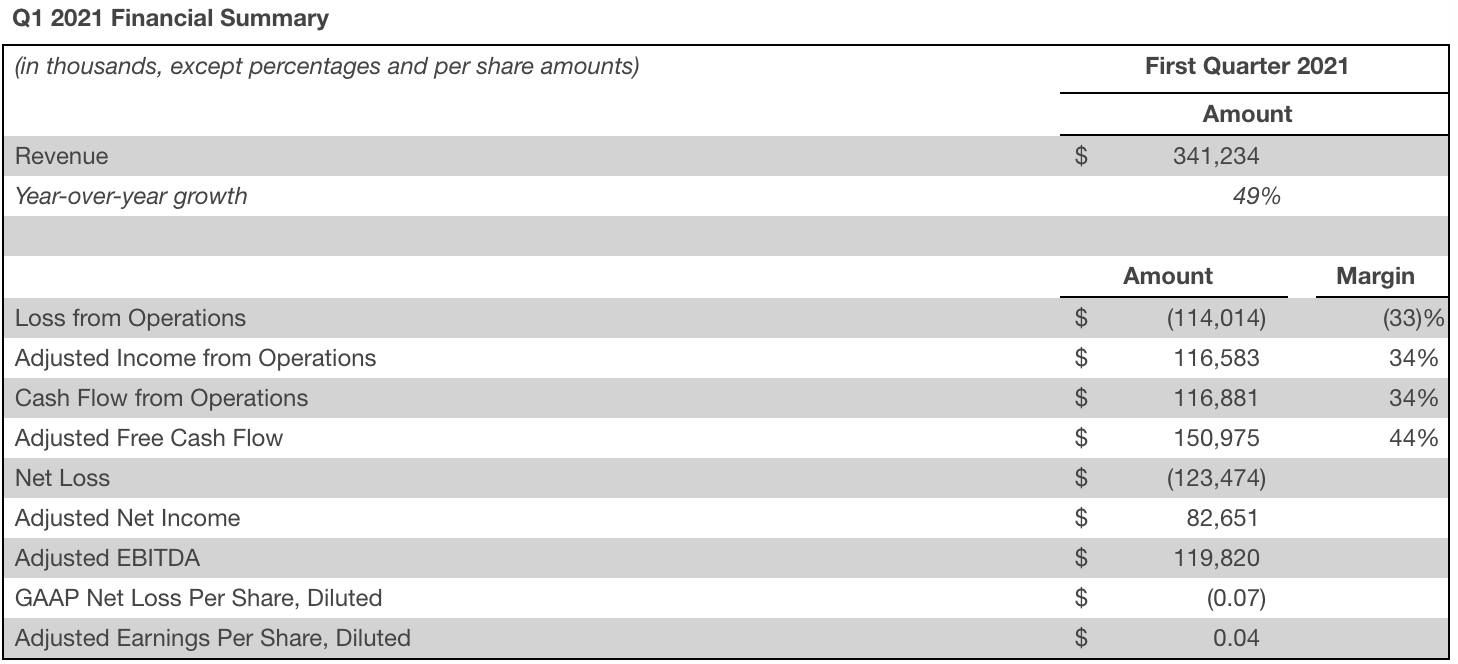This screenshot has width=1458, height=664.
Task: Select the Revenue row label
Action: [62, 156]
